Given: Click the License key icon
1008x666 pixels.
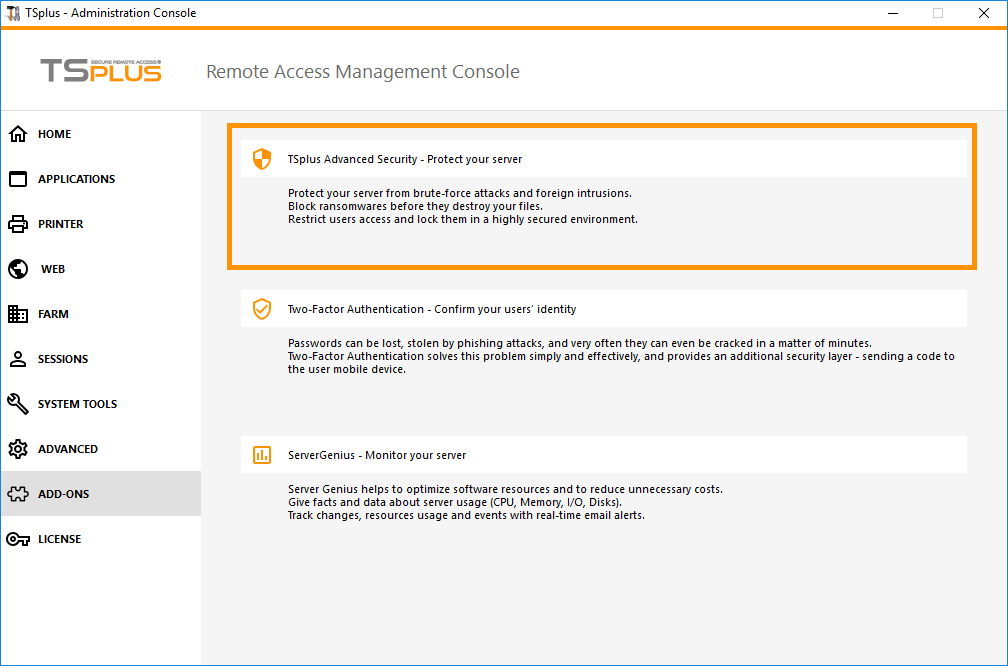Looking at the screenshot, I should coord(18,539).
